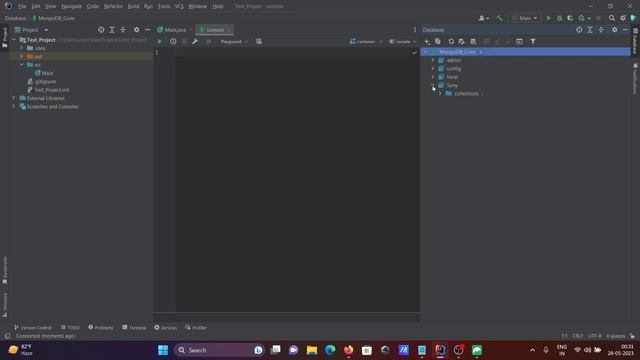Screen dimensions: 640x360
Task: Expand the collections folder
Action: (440, 93)
